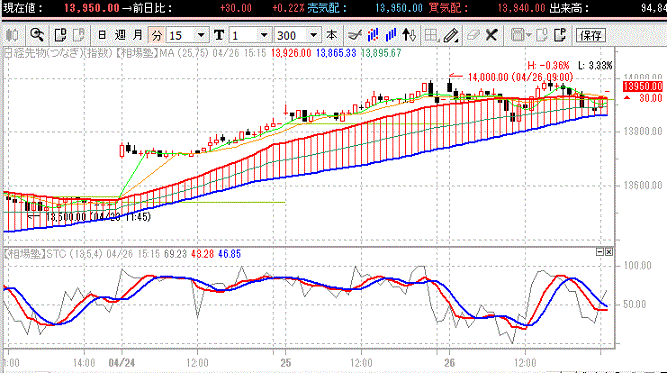The width and height of the screenshot is (667, 373).
Task: Click the red 13950.00 current price tag
Action: pyautogui.click(x=643, y=87)
